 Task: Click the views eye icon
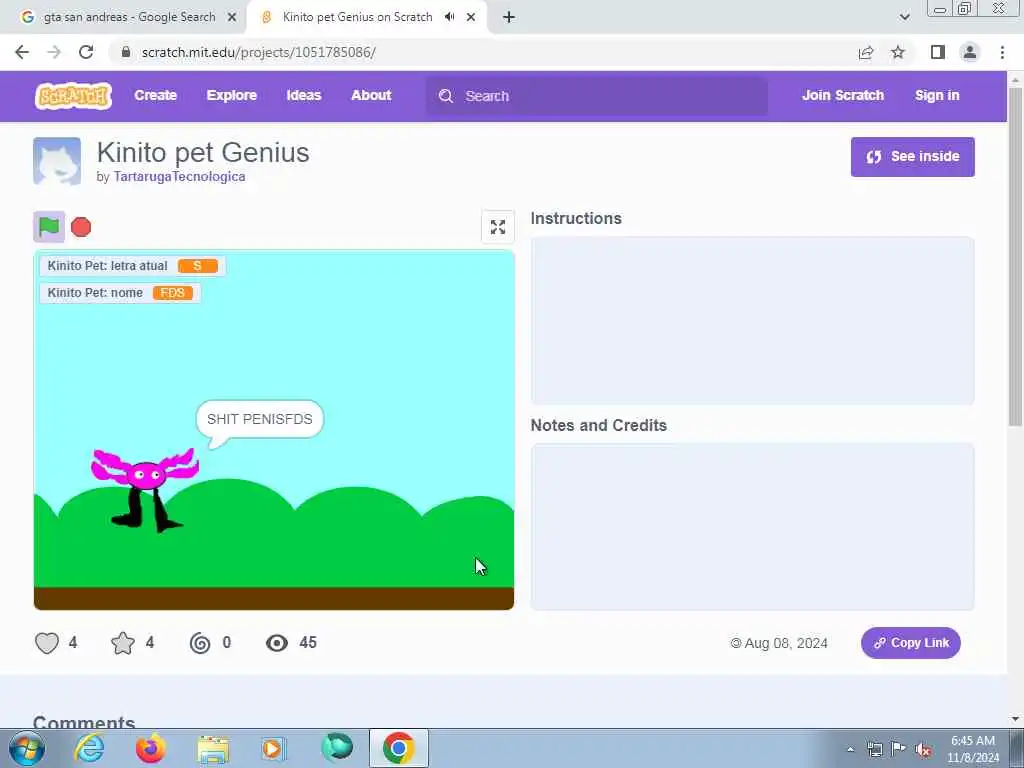[x=277, y=643]
